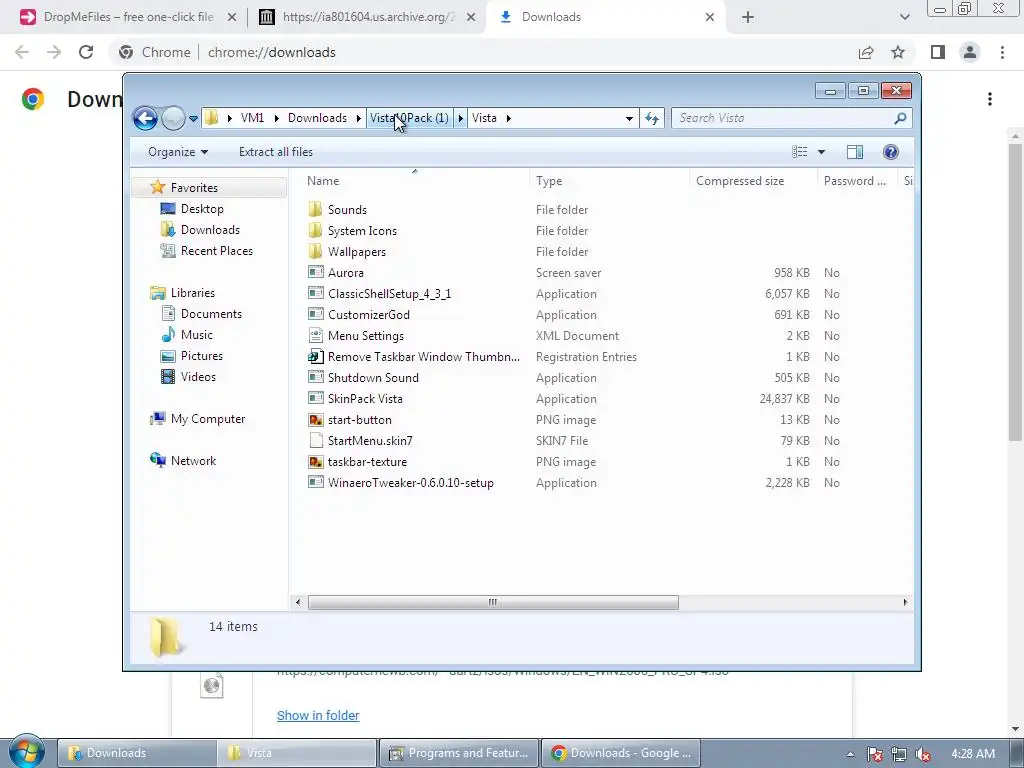Switch to Programs and Features taskbar item

tap(458, 753)
